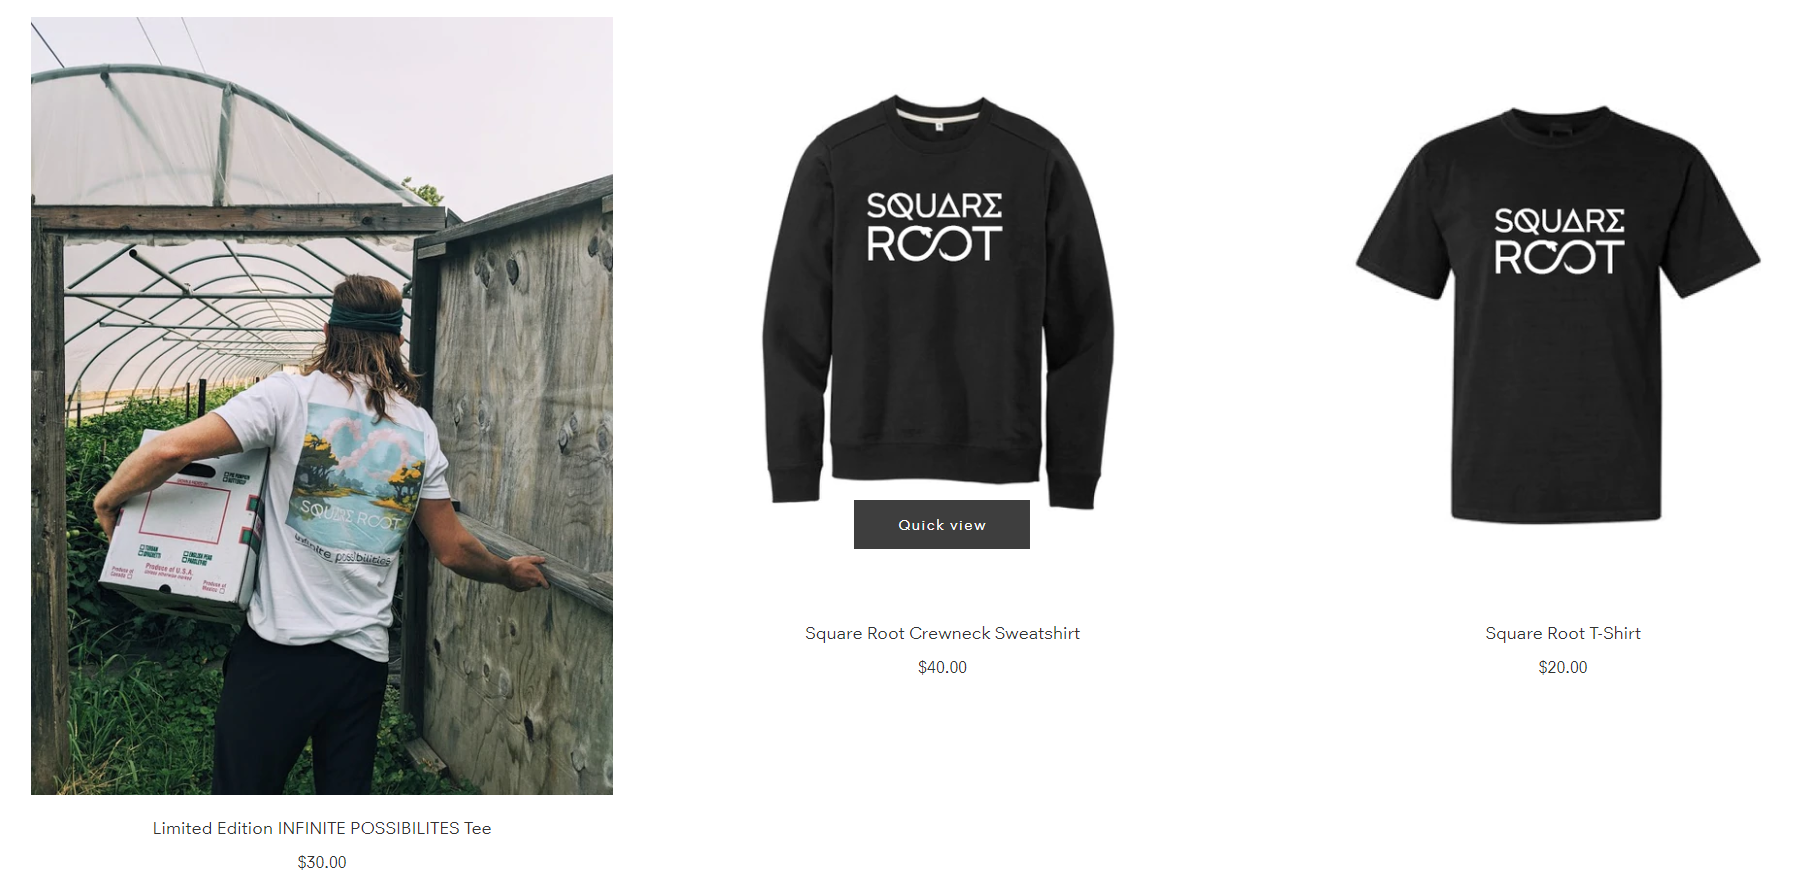This screenshot has width=1807, height=885.
Task: Click the white neck tag inside the sweatshirt collar
Action: tap(938, 127)
